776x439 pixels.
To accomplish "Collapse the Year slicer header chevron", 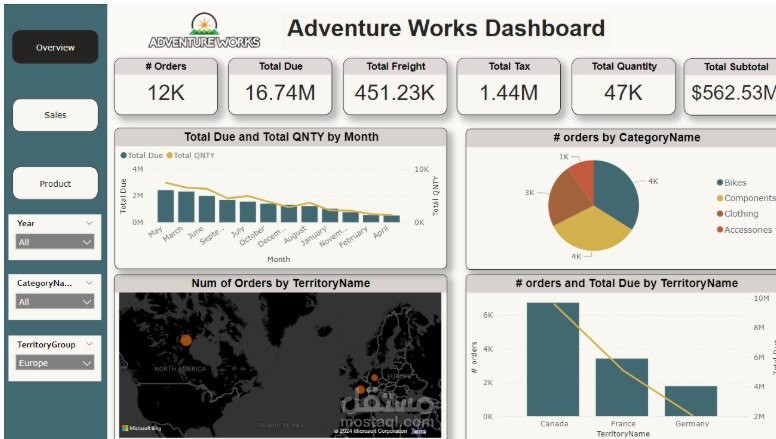I will 89,223.
